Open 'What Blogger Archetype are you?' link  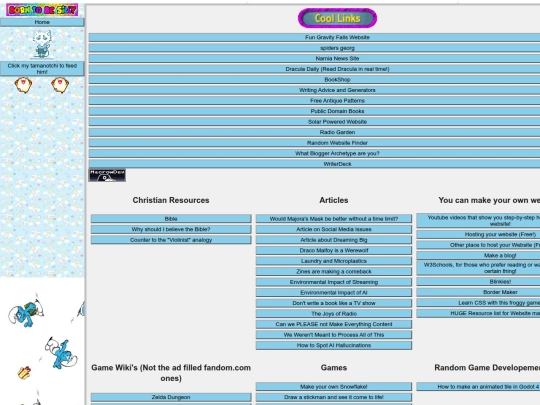click(314, 153)
